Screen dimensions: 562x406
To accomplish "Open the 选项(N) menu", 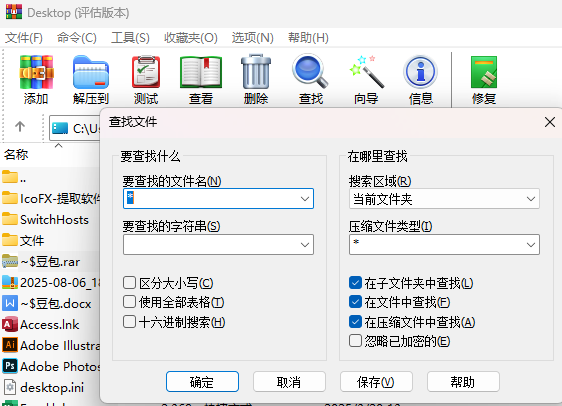I will (252, 38).
